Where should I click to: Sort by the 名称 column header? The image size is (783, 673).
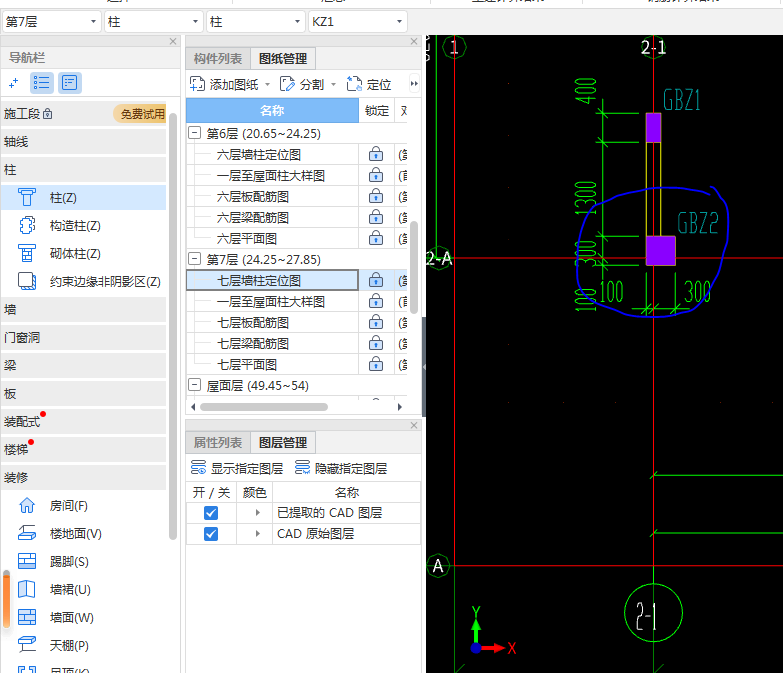(x=272, y=110)
